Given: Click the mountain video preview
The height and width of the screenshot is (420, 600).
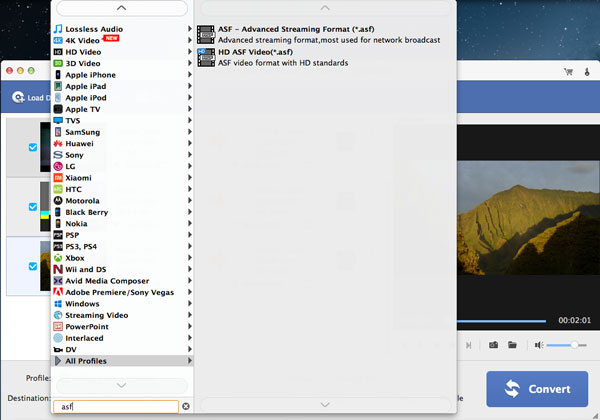Looking at the screenshot, I should [528, 217].
